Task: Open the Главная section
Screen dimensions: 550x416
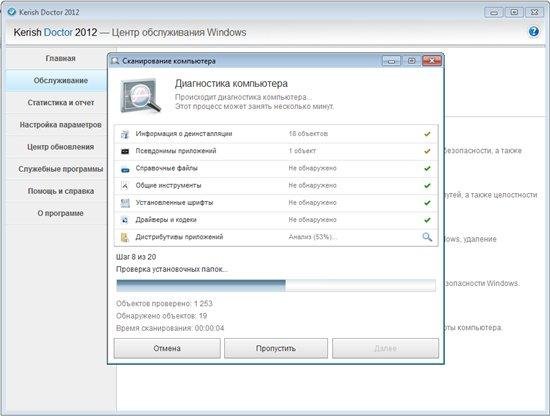Action: pos(60,58)
